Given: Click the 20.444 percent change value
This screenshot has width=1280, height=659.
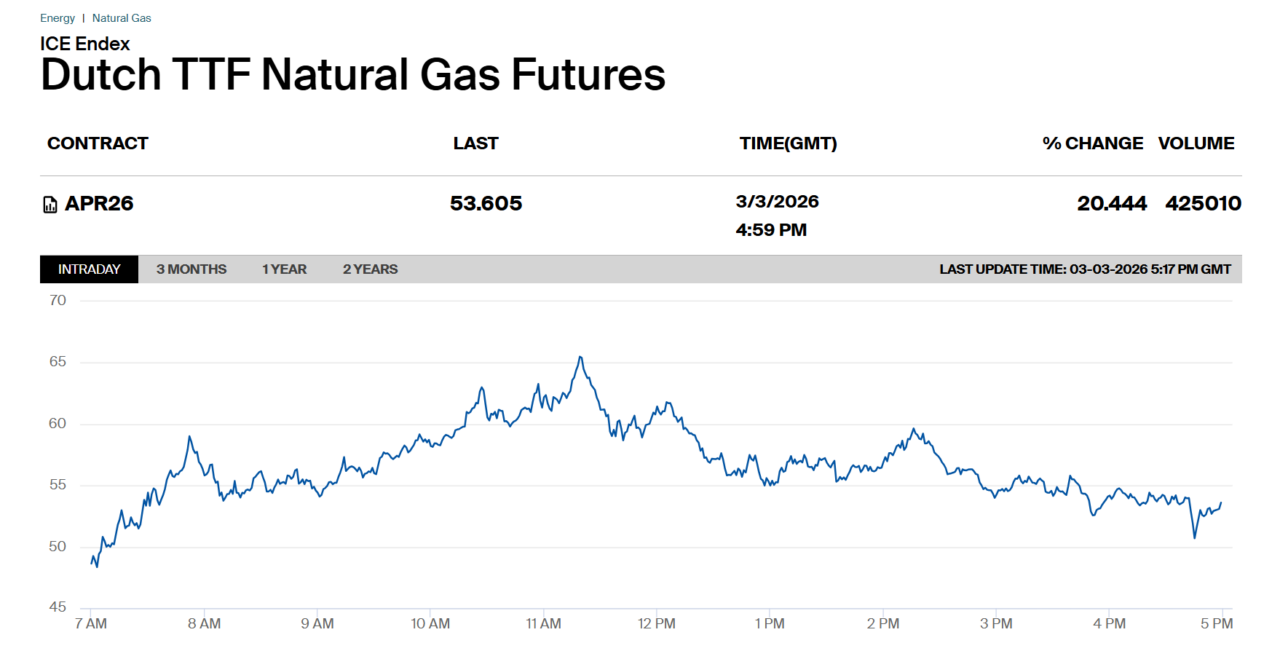Looking at the screenshot, I should 1111,204.
